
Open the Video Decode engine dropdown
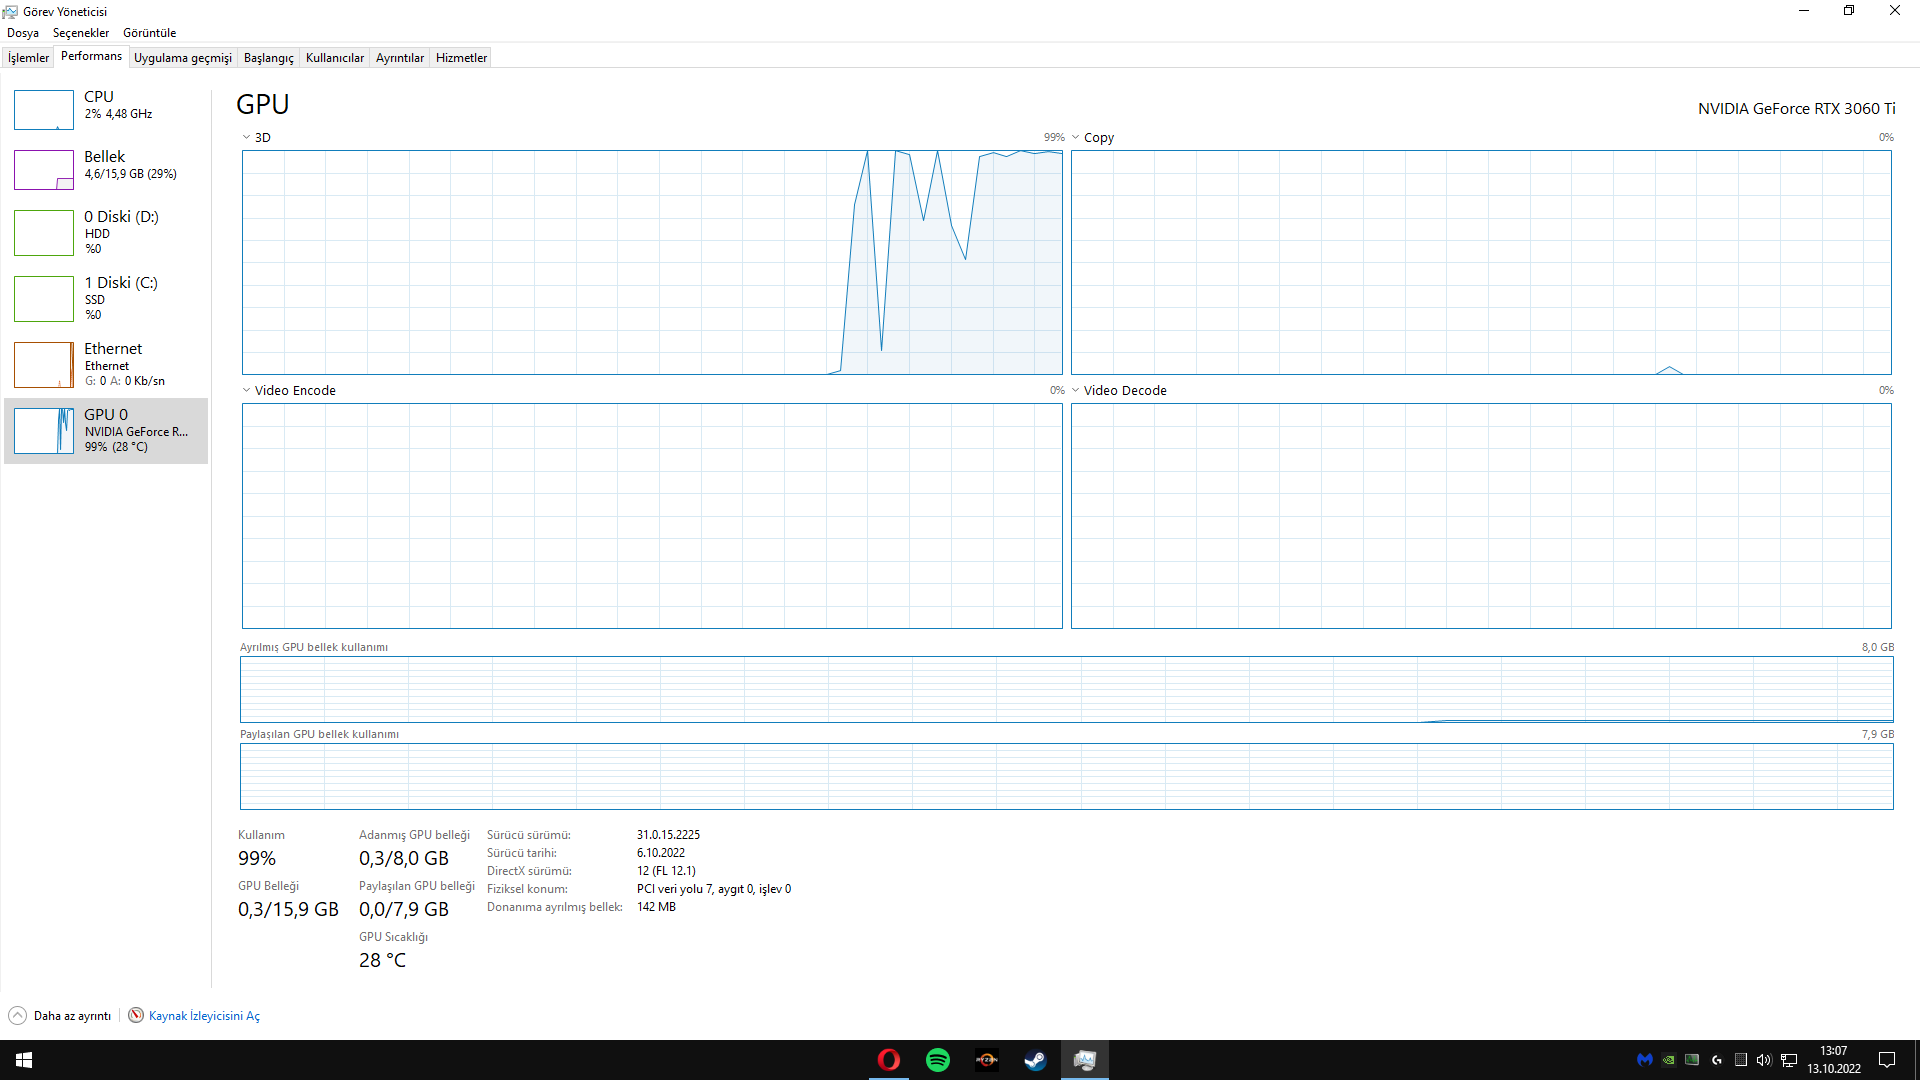click(1076, 391)
